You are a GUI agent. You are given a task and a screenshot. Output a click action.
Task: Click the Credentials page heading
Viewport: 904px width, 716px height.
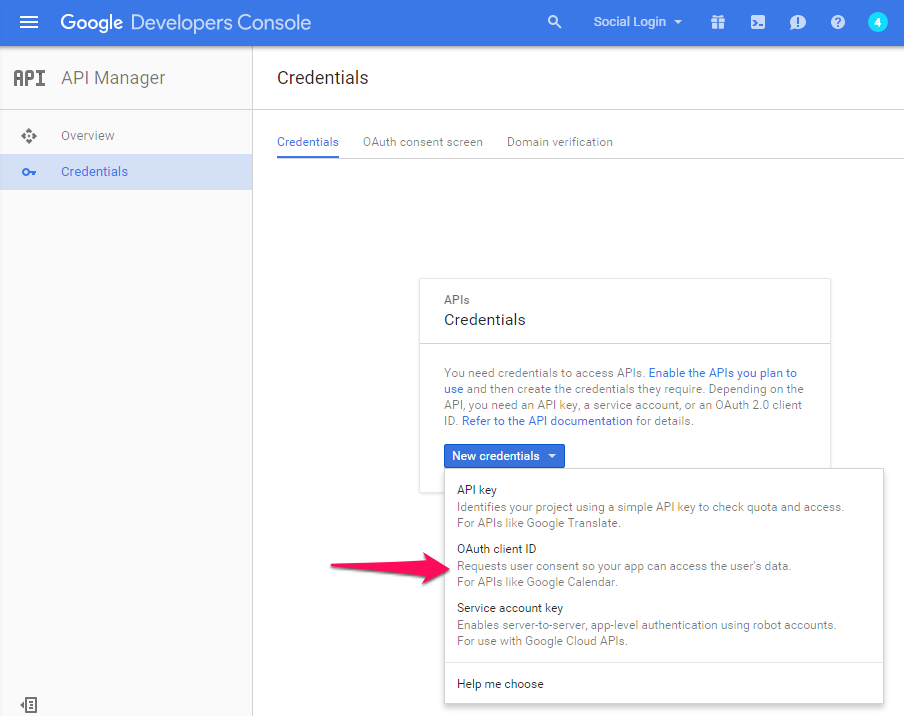tap(322, 78)
